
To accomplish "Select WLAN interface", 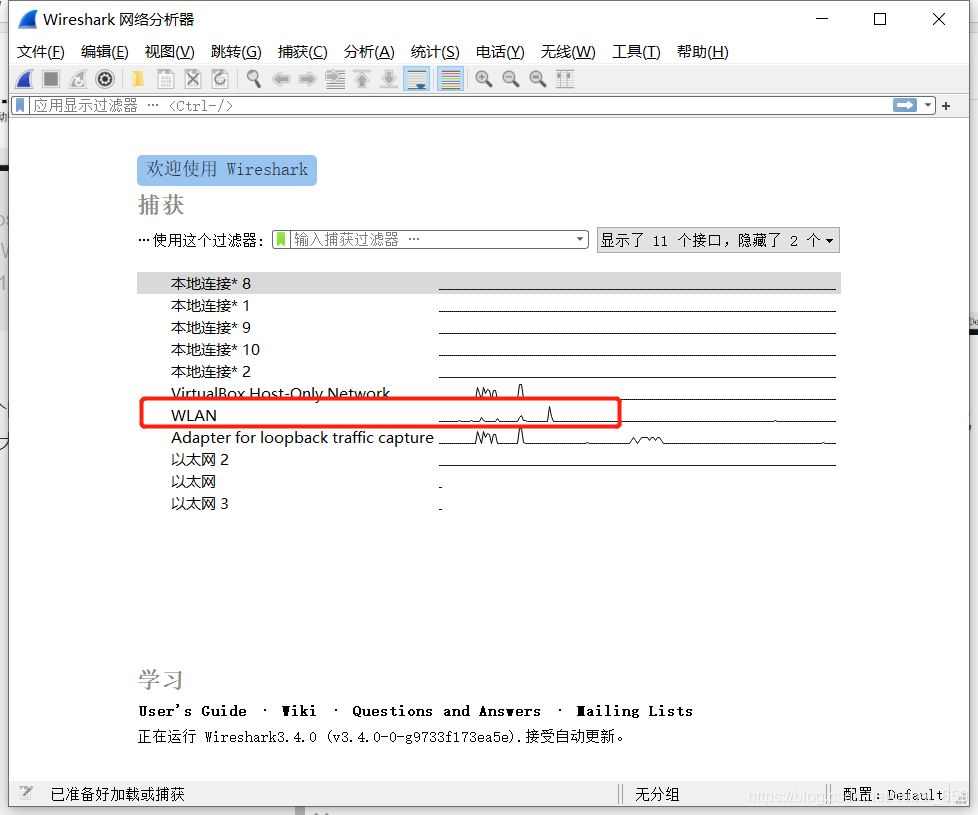I will pos(489,415).
